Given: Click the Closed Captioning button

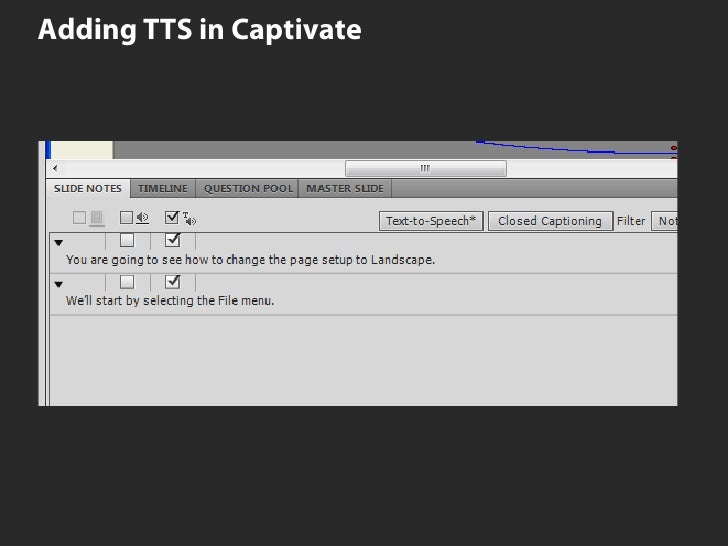Looking at the screenshot, I should (550, 221).
